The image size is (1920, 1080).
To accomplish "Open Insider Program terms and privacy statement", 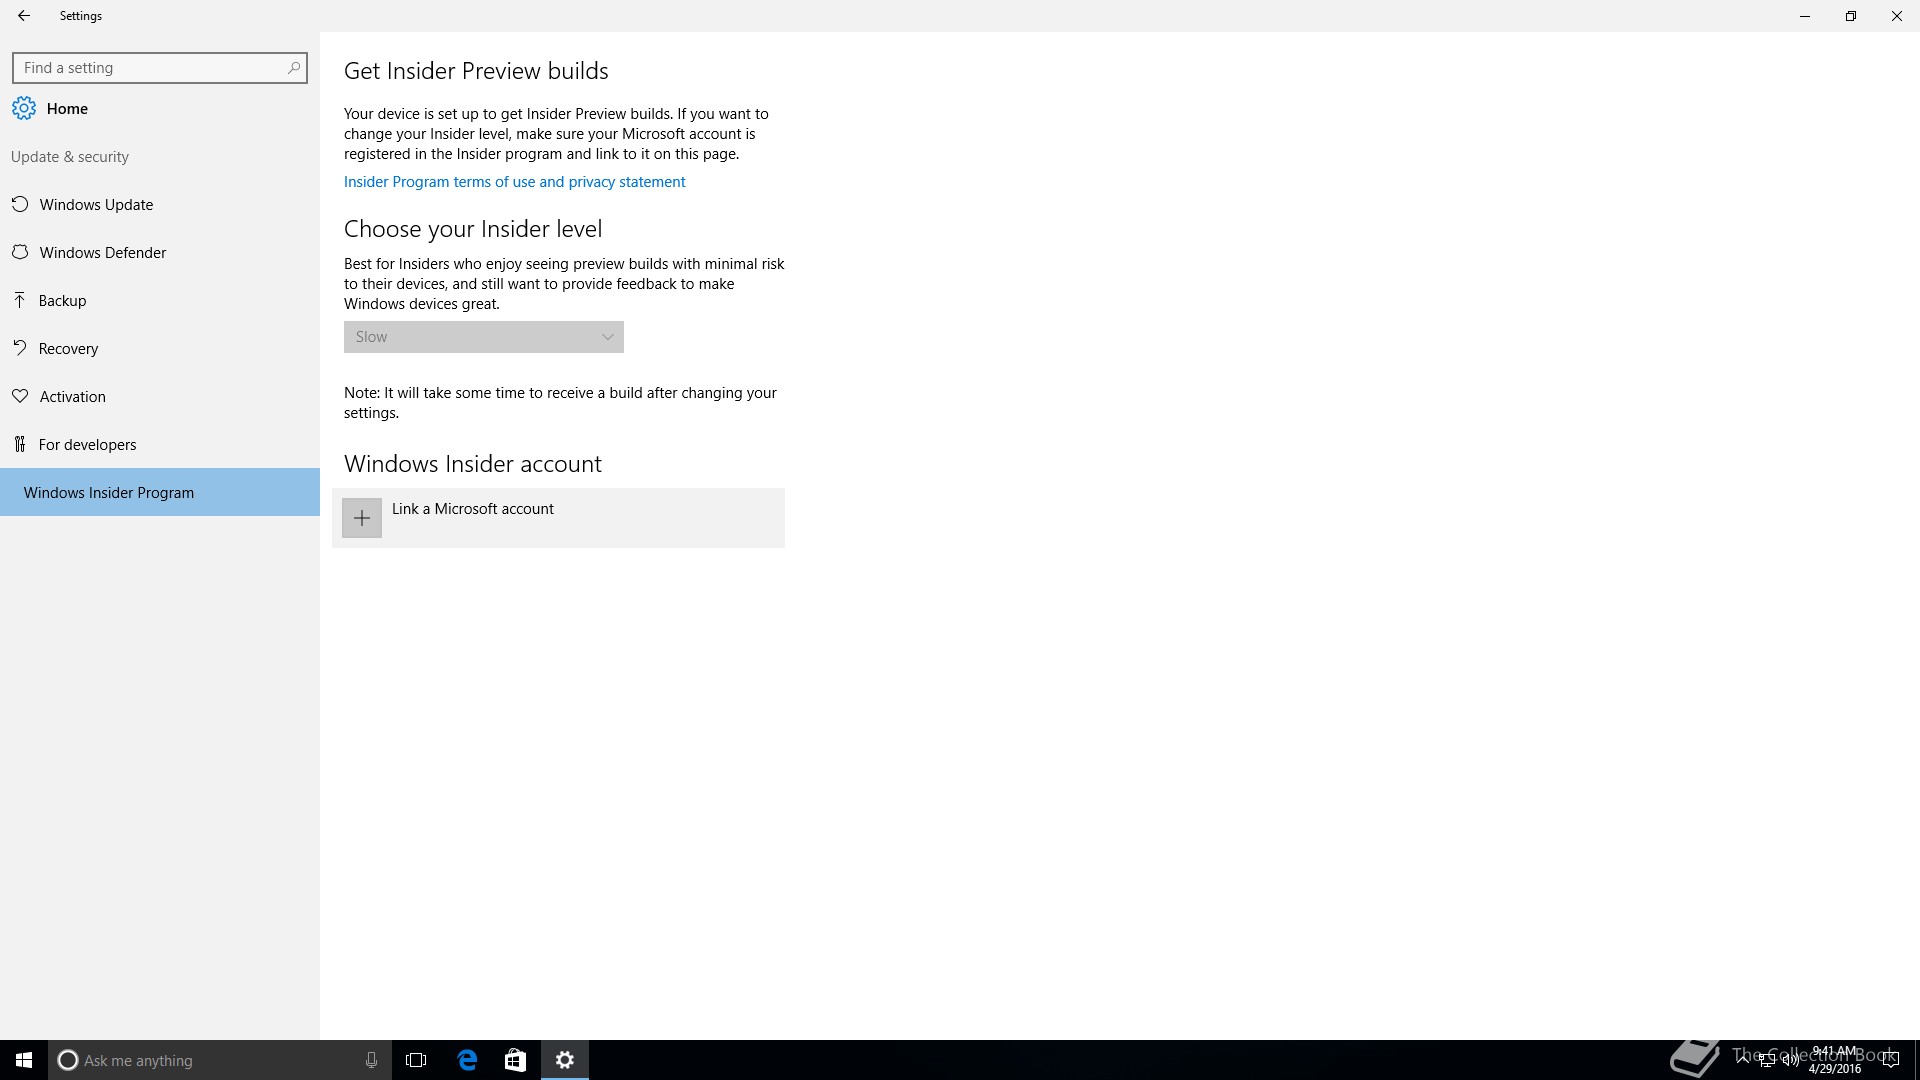I will 514,182.
